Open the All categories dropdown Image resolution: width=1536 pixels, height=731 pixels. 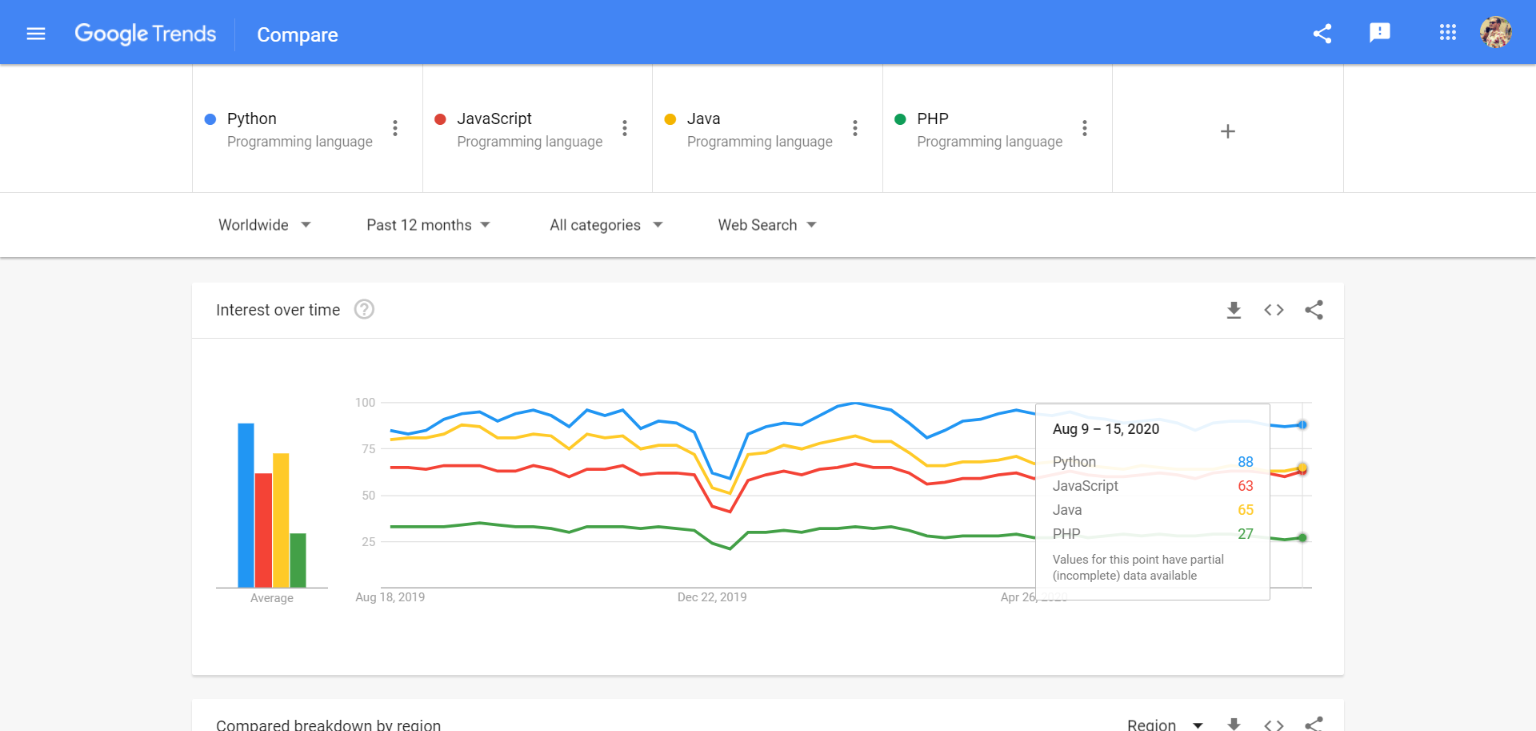click(x=606, y=225)
